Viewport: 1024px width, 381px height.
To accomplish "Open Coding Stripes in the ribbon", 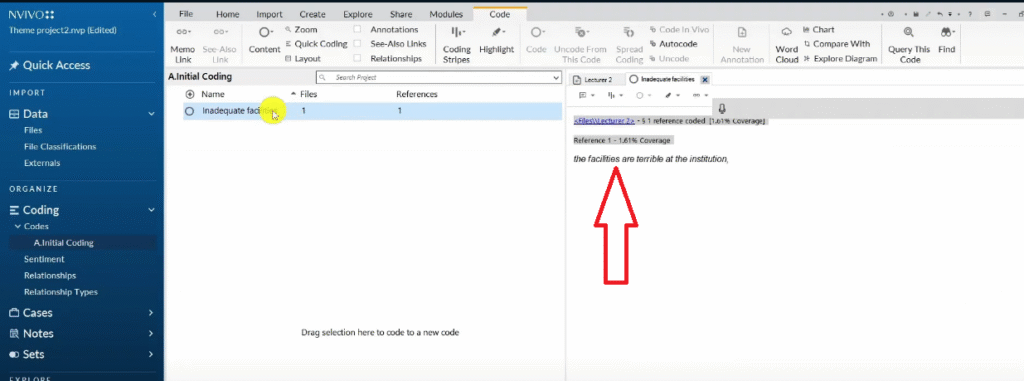I will tap(456, 44).
